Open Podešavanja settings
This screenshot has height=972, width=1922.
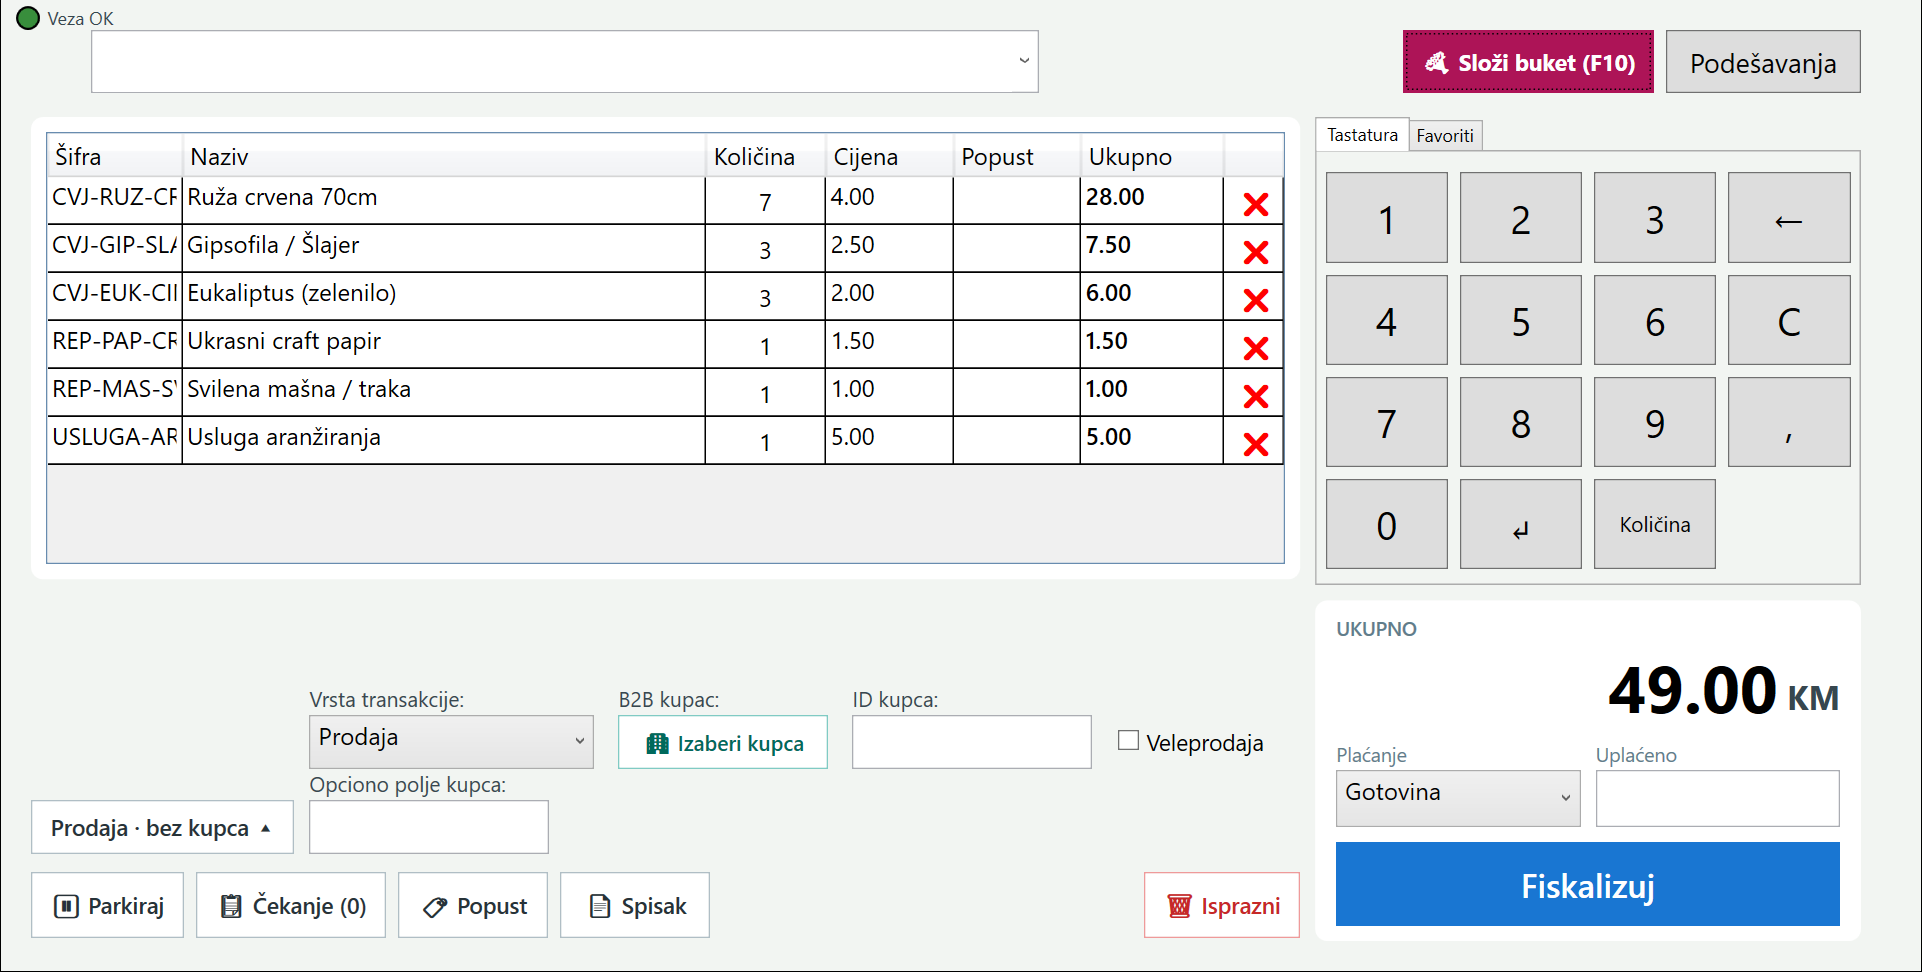coord(1763,62)
